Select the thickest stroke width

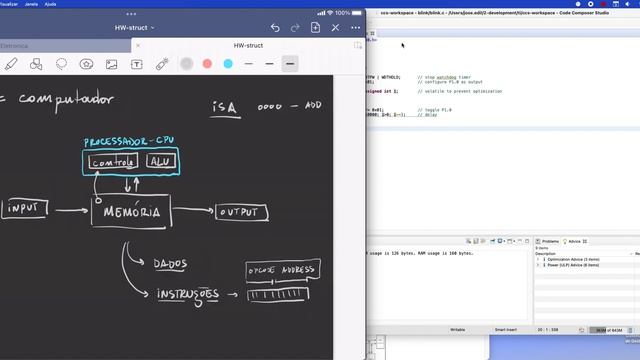[x=290, y=64]
